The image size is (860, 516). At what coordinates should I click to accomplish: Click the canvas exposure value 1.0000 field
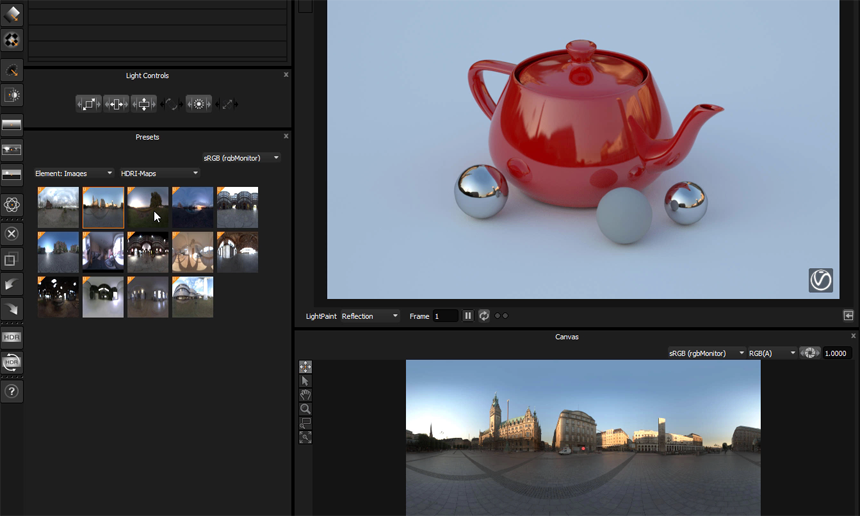(836, 353)
